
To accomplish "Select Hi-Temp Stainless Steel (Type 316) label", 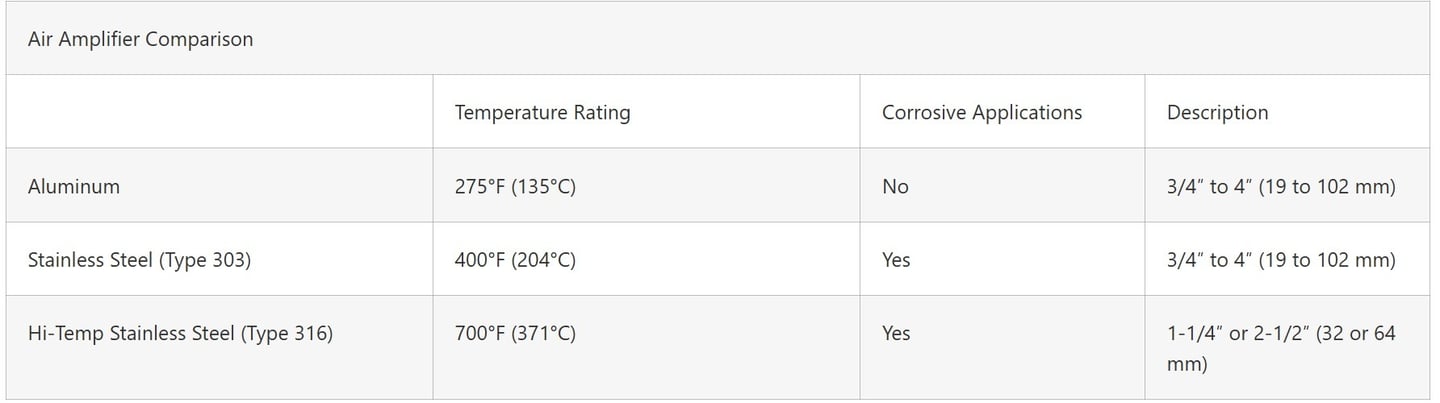I will (180, 333).
